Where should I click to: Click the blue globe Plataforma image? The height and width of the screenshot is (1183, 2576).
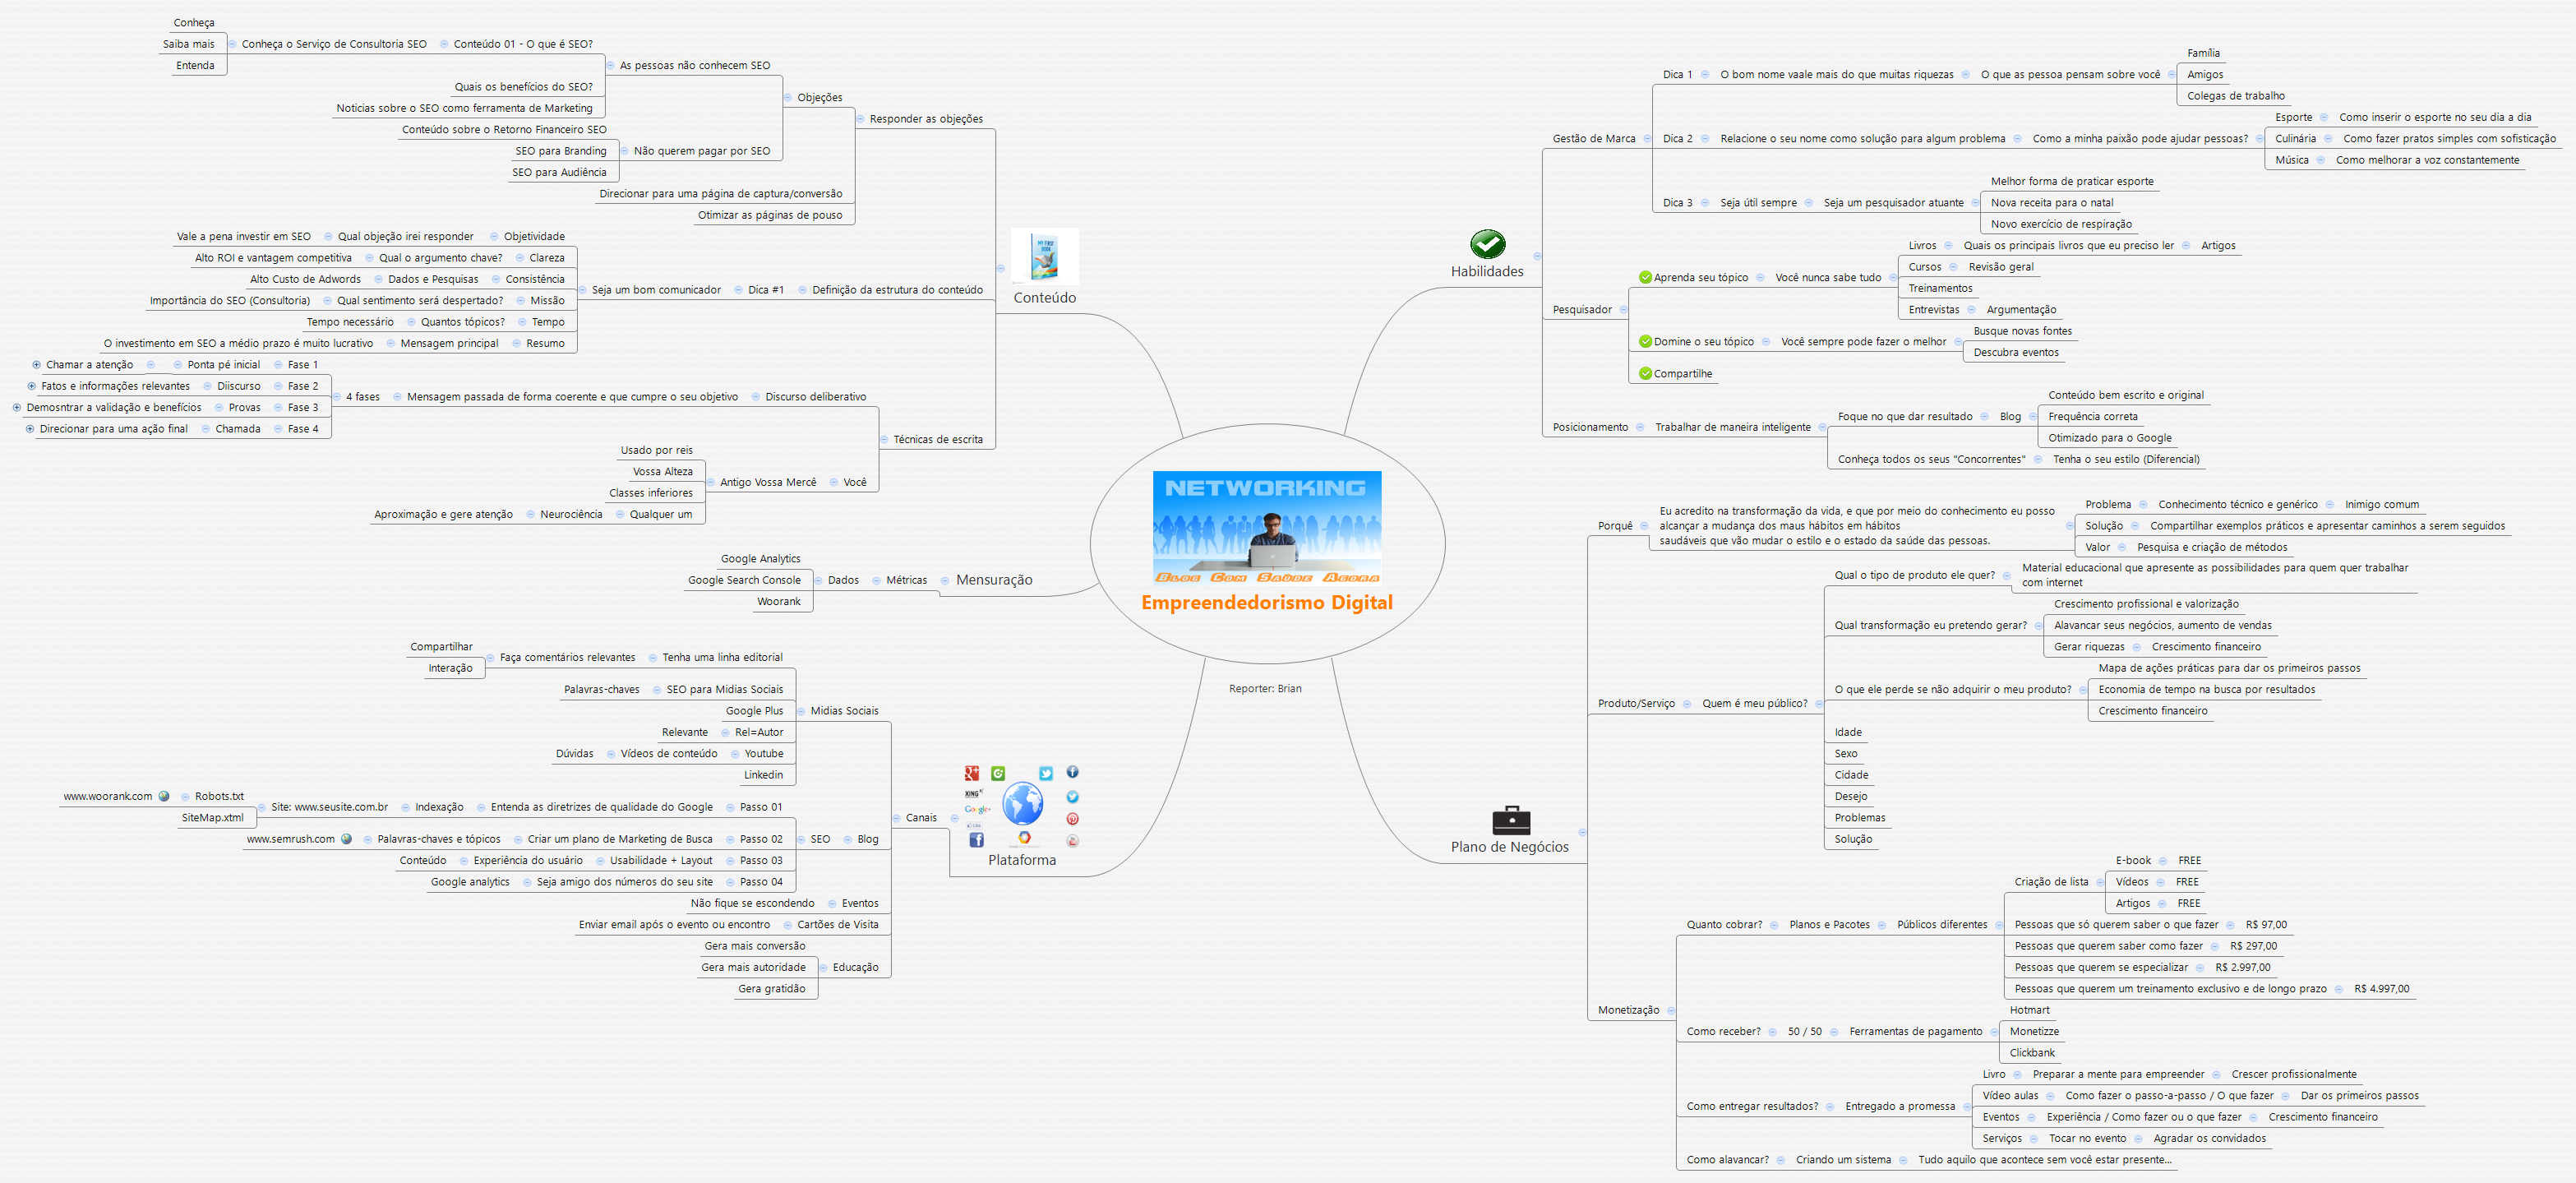(x=1023, y=803)
